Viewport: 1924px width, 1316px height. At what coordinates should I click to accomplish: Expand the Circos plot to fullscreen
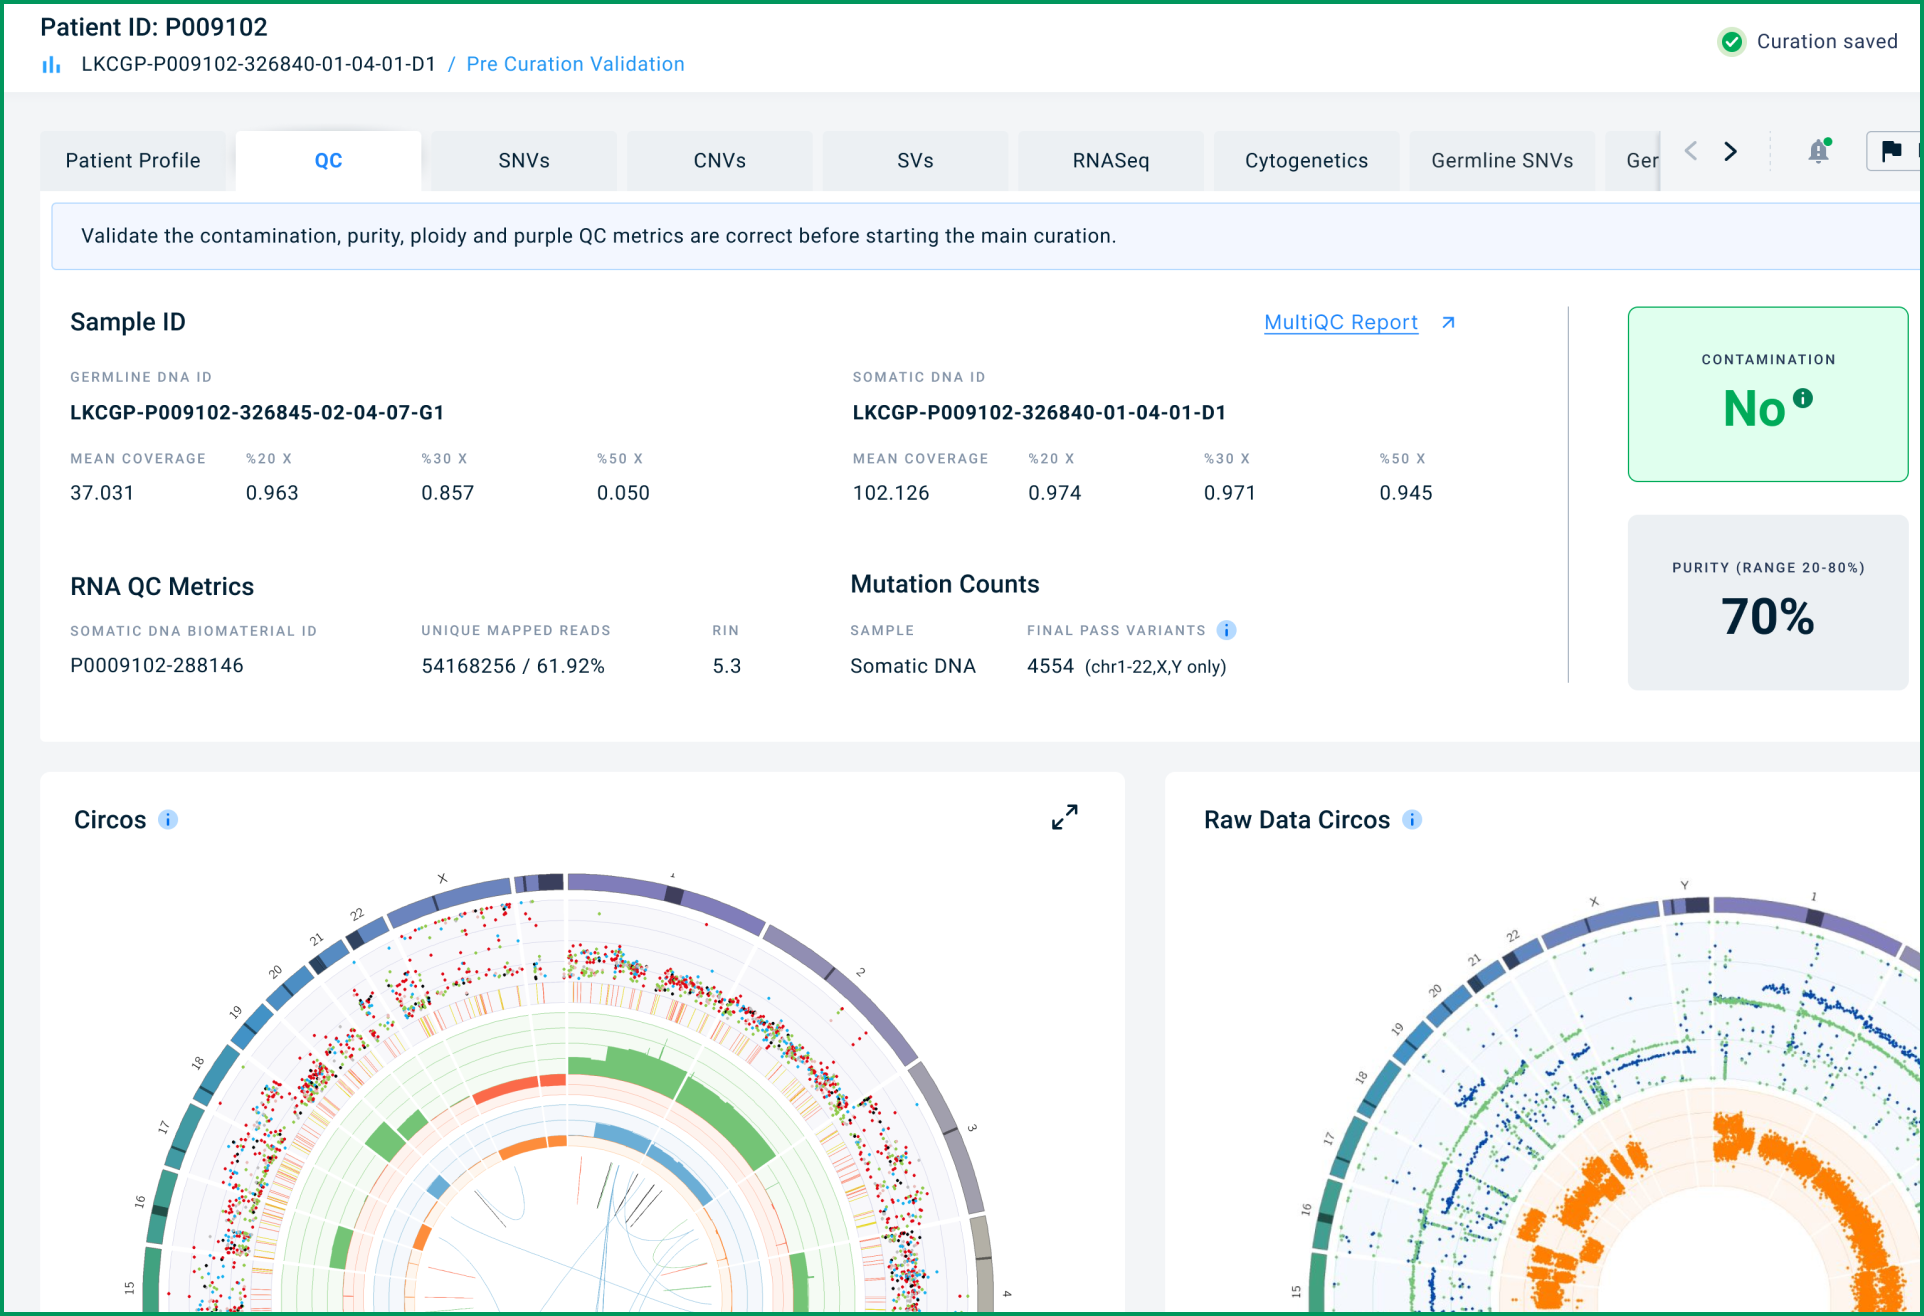point(1065,817)
